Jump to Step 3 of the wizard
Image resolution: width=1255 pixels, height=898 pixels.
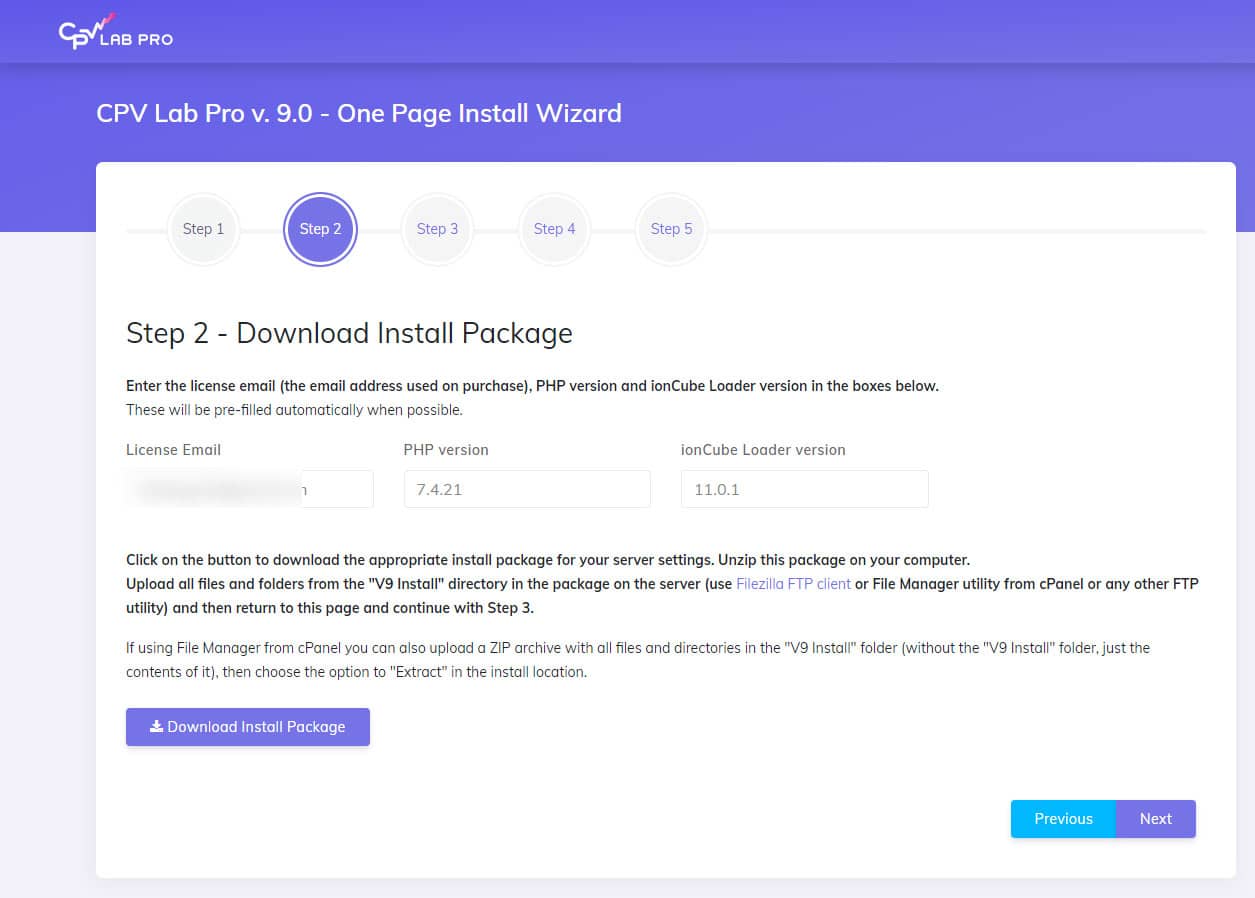tap(437, 229)
